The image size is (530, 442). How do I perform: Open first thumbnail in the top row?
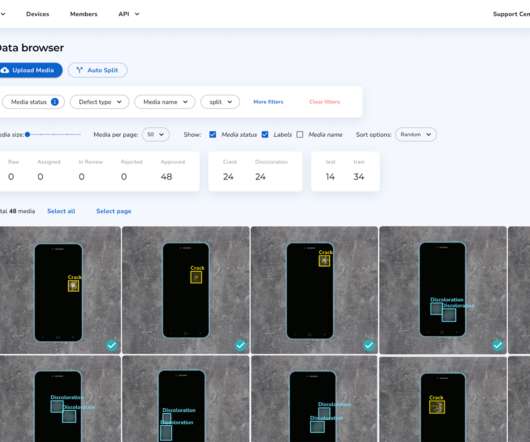pos(60,290)
